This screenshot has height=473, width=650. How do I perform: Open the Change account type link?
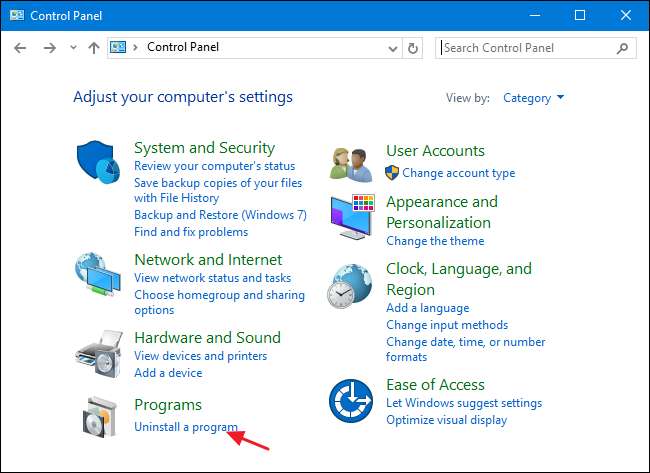tap(458, 173)
